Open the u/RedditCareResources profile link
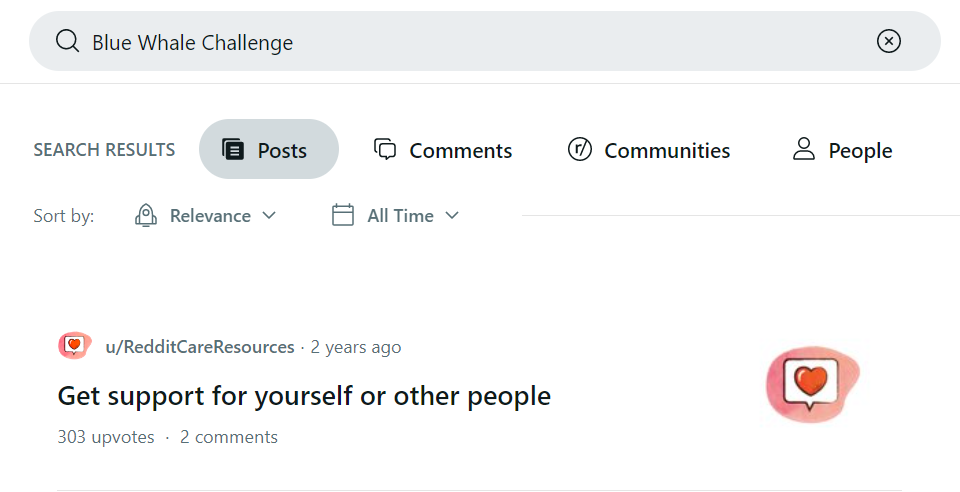Image resolution: width=960 pixels, height=492 pixels. [200, 347]
